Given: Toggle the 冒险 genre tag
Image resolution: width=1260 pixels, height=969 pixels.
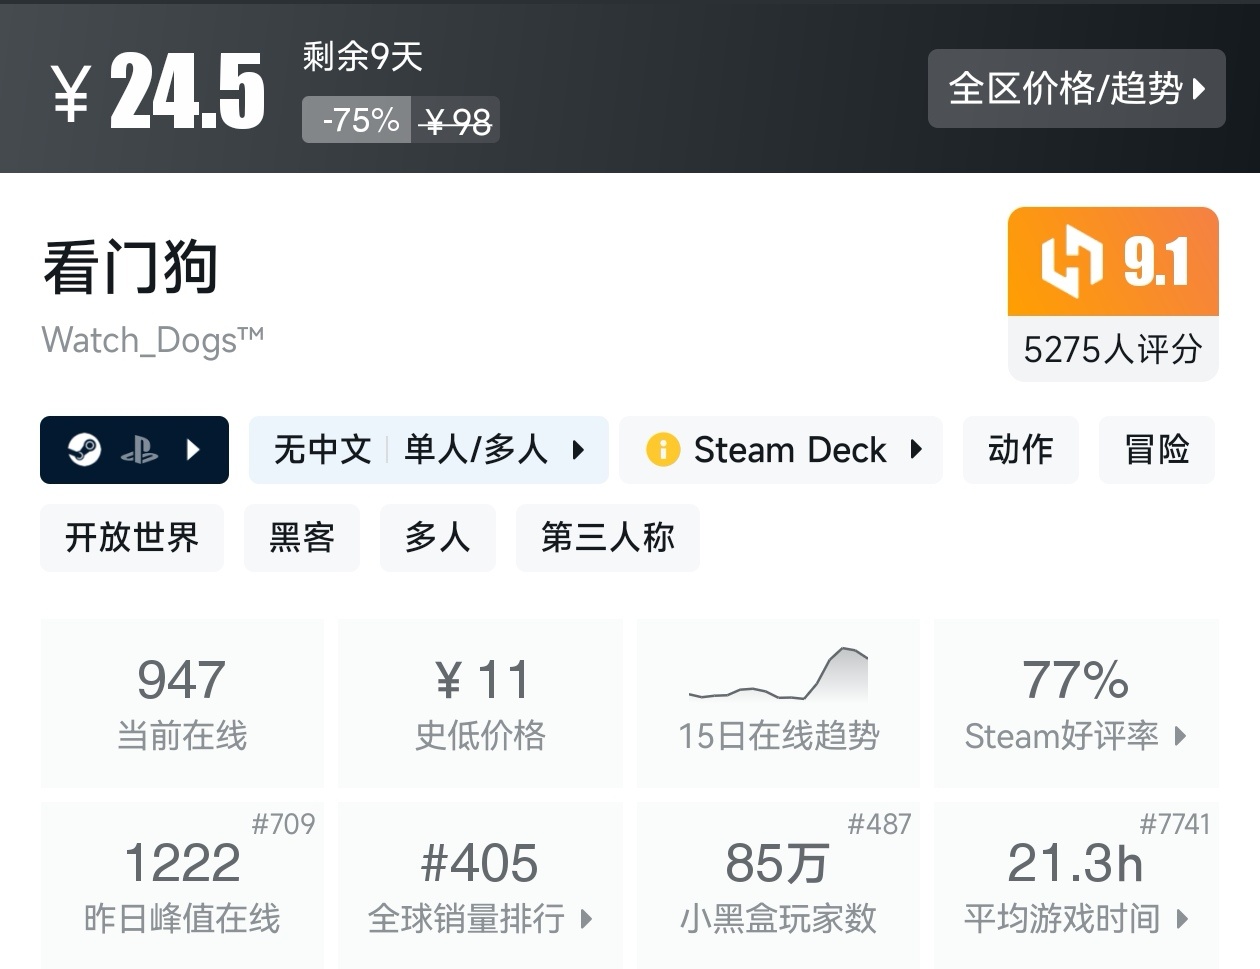Looking at the screenshot, I should tap(1157, 450).
